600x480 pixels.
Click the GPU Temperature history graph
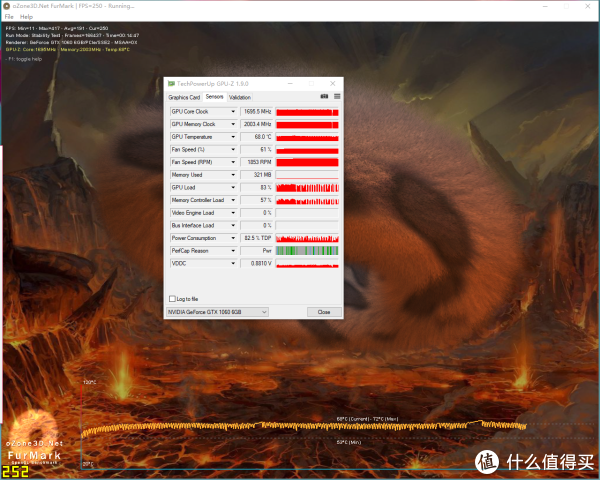[307, 137]
